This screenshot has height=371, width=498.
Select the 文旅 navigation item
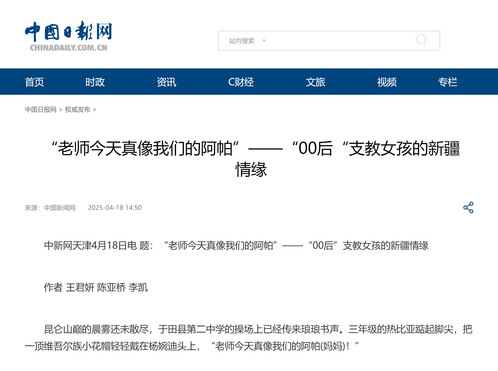pyautogui.click(x=315, y=82)
